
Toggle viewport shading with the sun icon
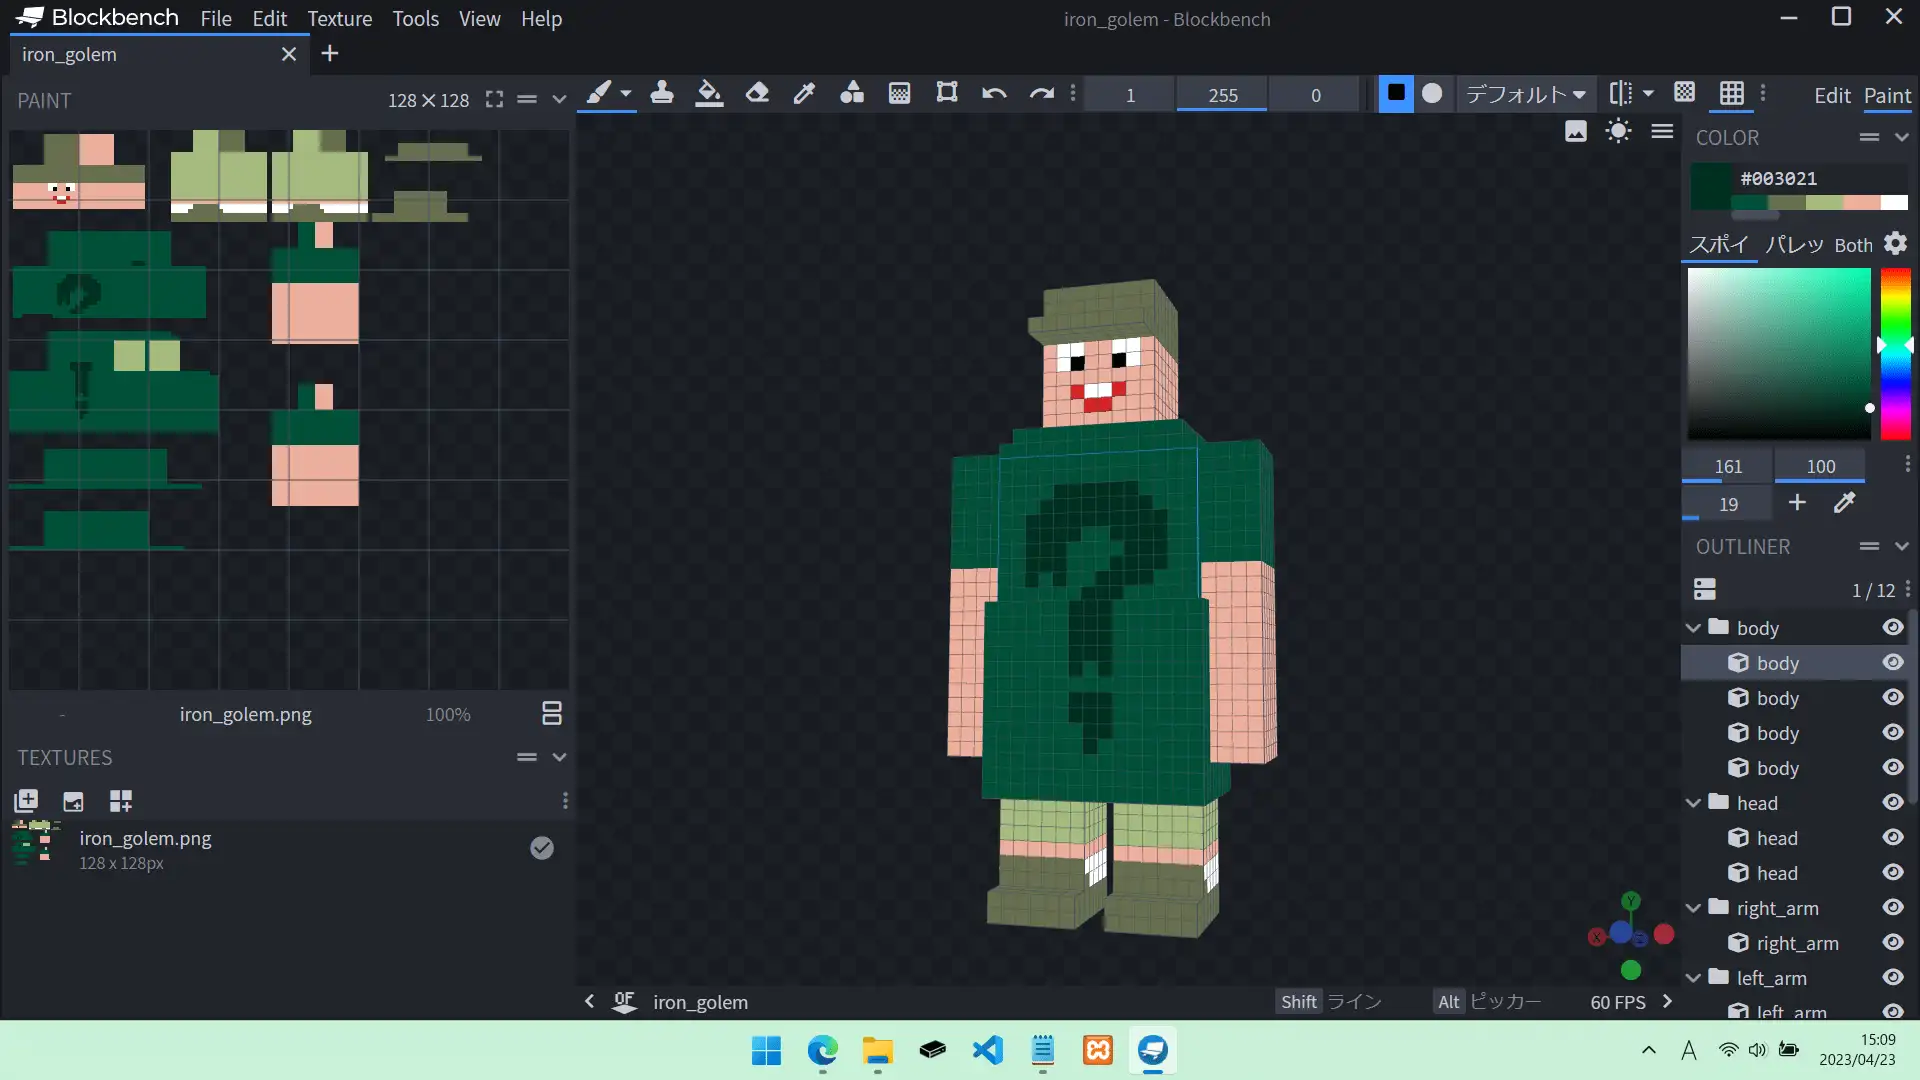pyautogui.click(x=1618, y=131)
